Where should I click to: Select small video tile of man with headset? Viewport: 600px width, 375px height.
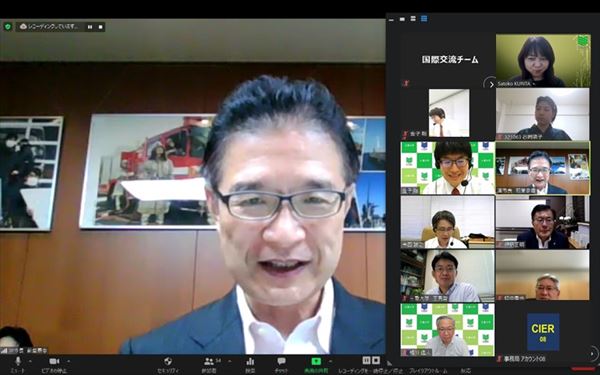pyautogui.click(x=448, y=113)
